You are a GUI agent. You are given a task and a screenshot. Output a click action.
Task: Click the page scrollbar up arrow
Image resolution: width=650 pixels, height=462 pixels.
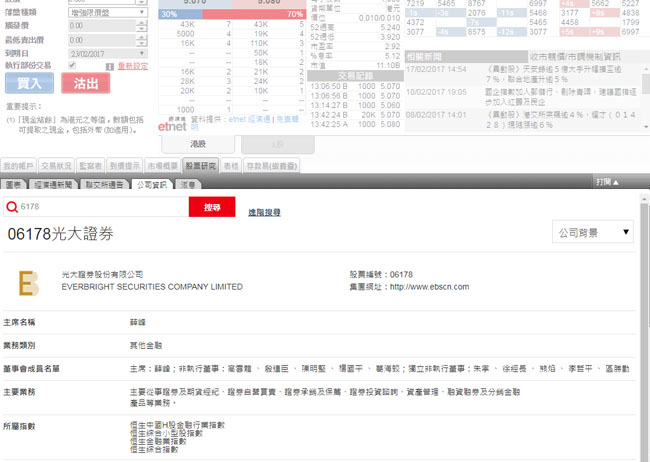pos(644,199)
